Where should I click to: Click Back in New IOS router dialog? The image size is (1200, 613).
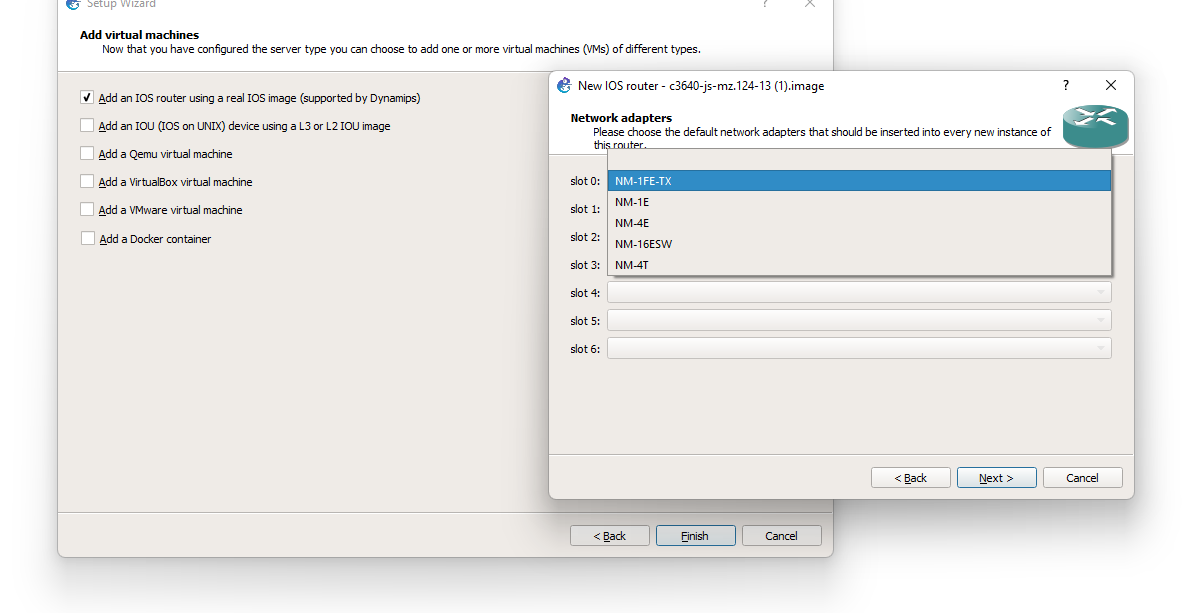[x=911, y=478]
